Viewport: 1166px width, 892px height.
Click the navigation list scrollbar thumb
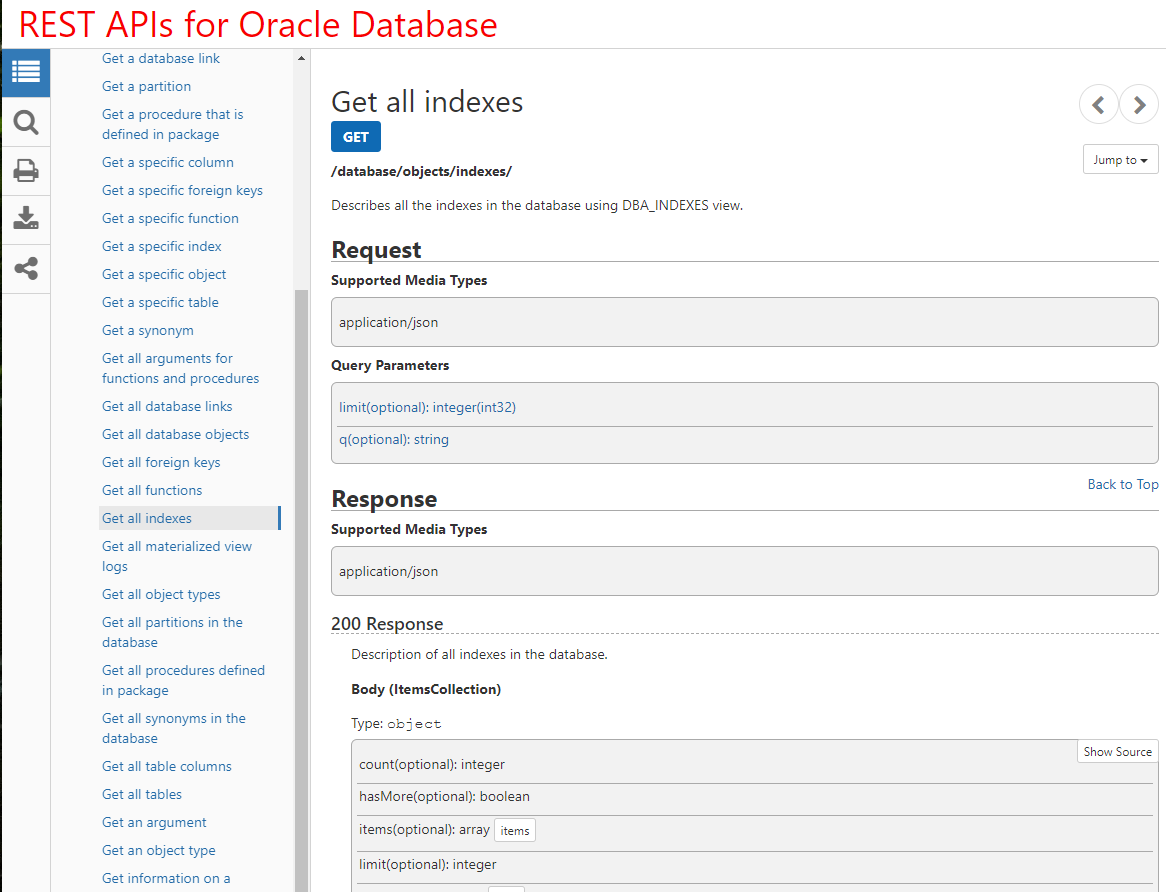click(x=301, y=590)
